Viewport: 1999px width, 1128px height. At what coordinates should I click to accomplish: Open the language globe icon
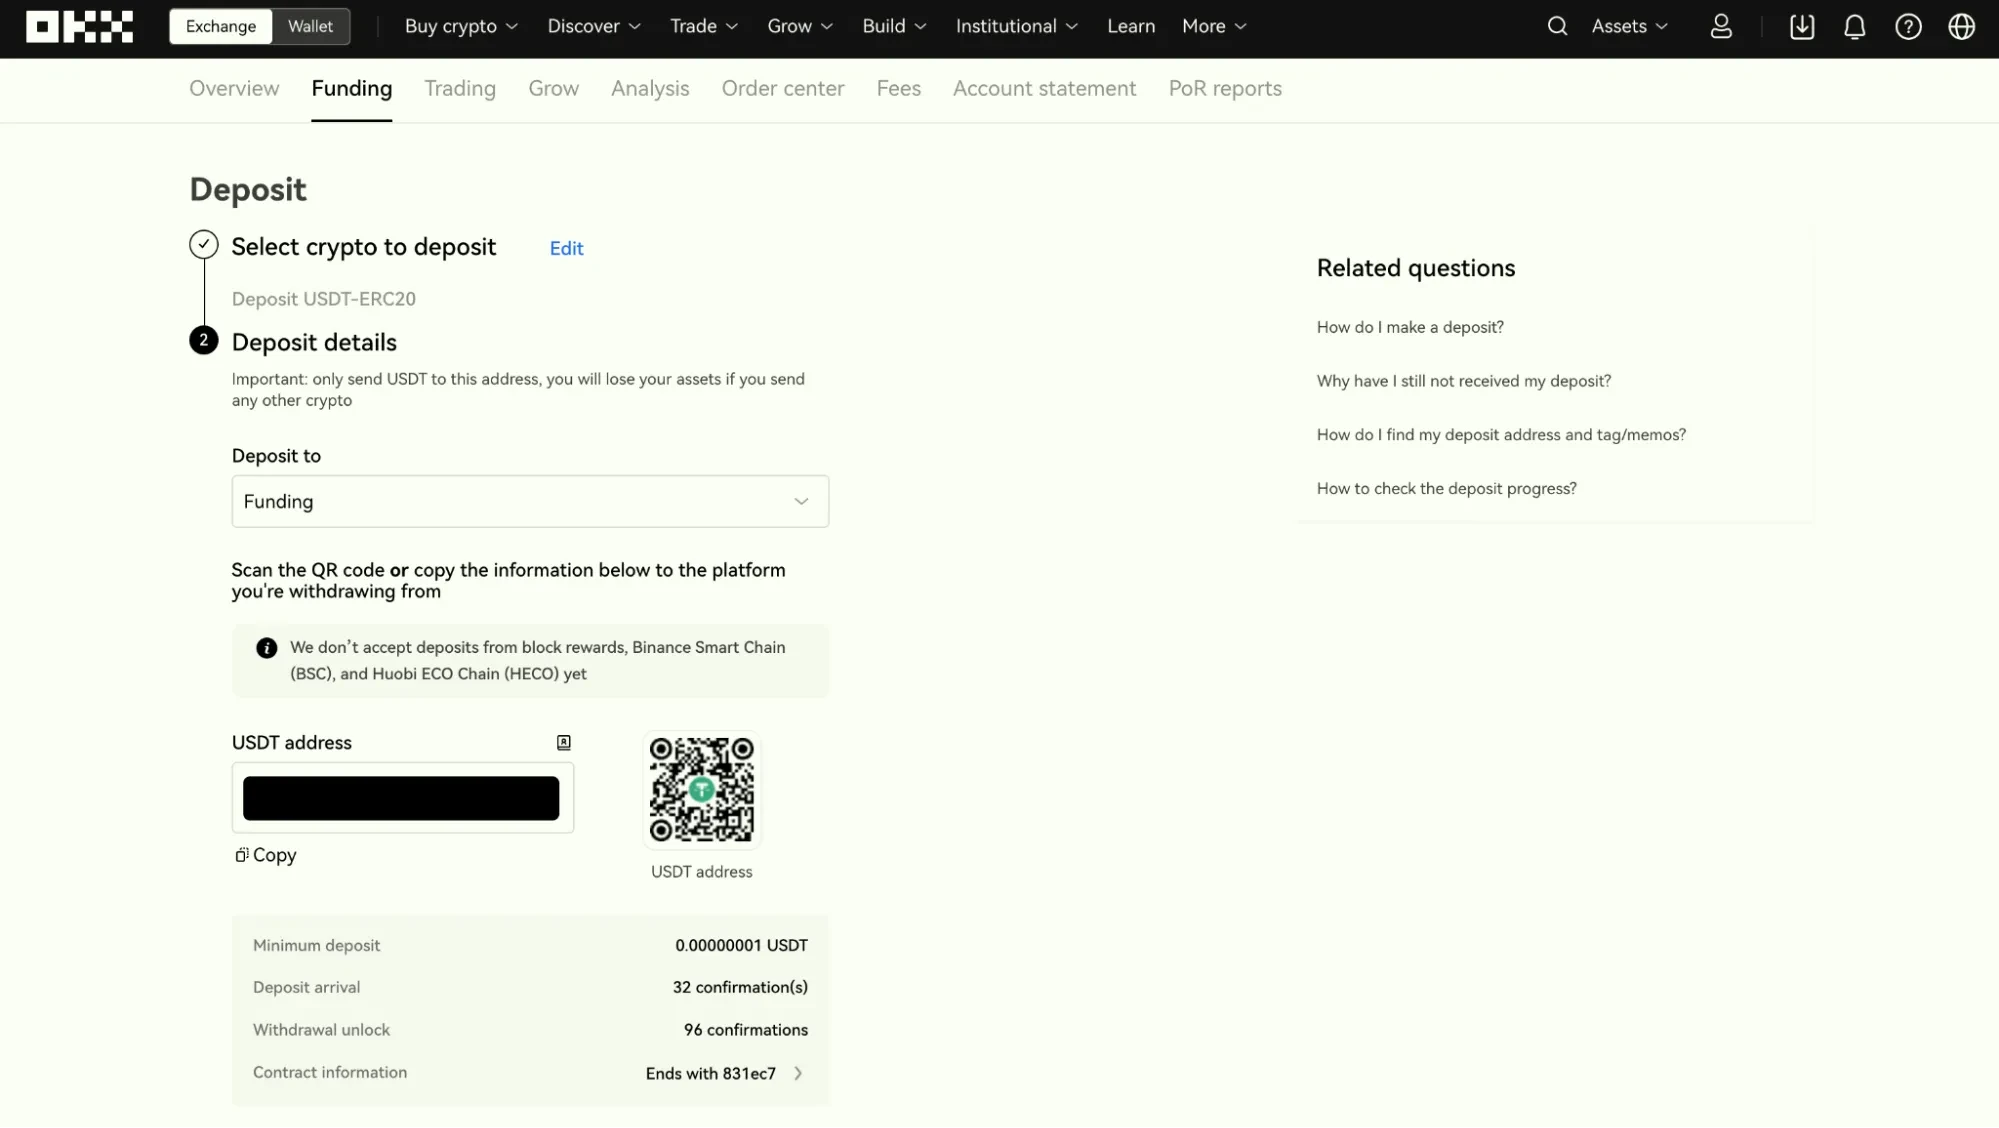[x=1962, y=27]
